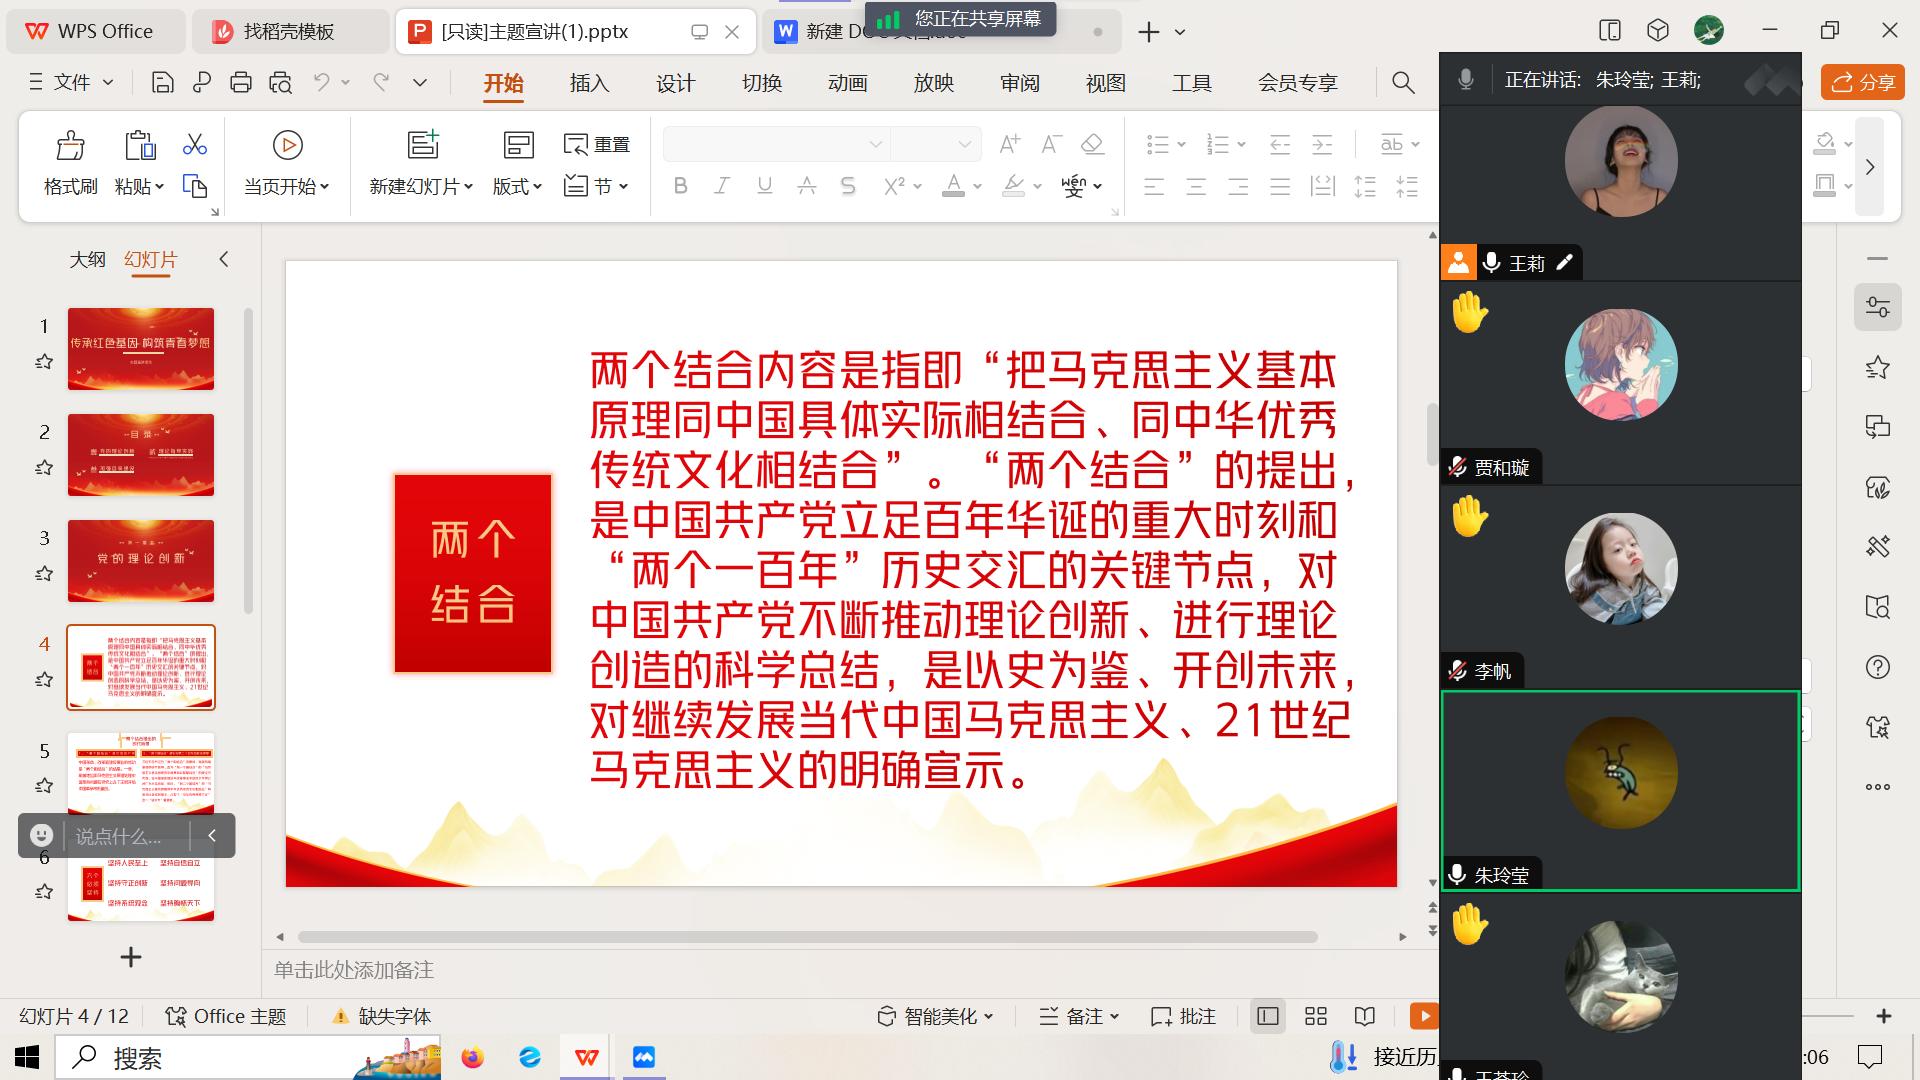This screenshot has width=1920, height=1080.
Task: Click the Print Preview icon
Action: tap(280, 83)
